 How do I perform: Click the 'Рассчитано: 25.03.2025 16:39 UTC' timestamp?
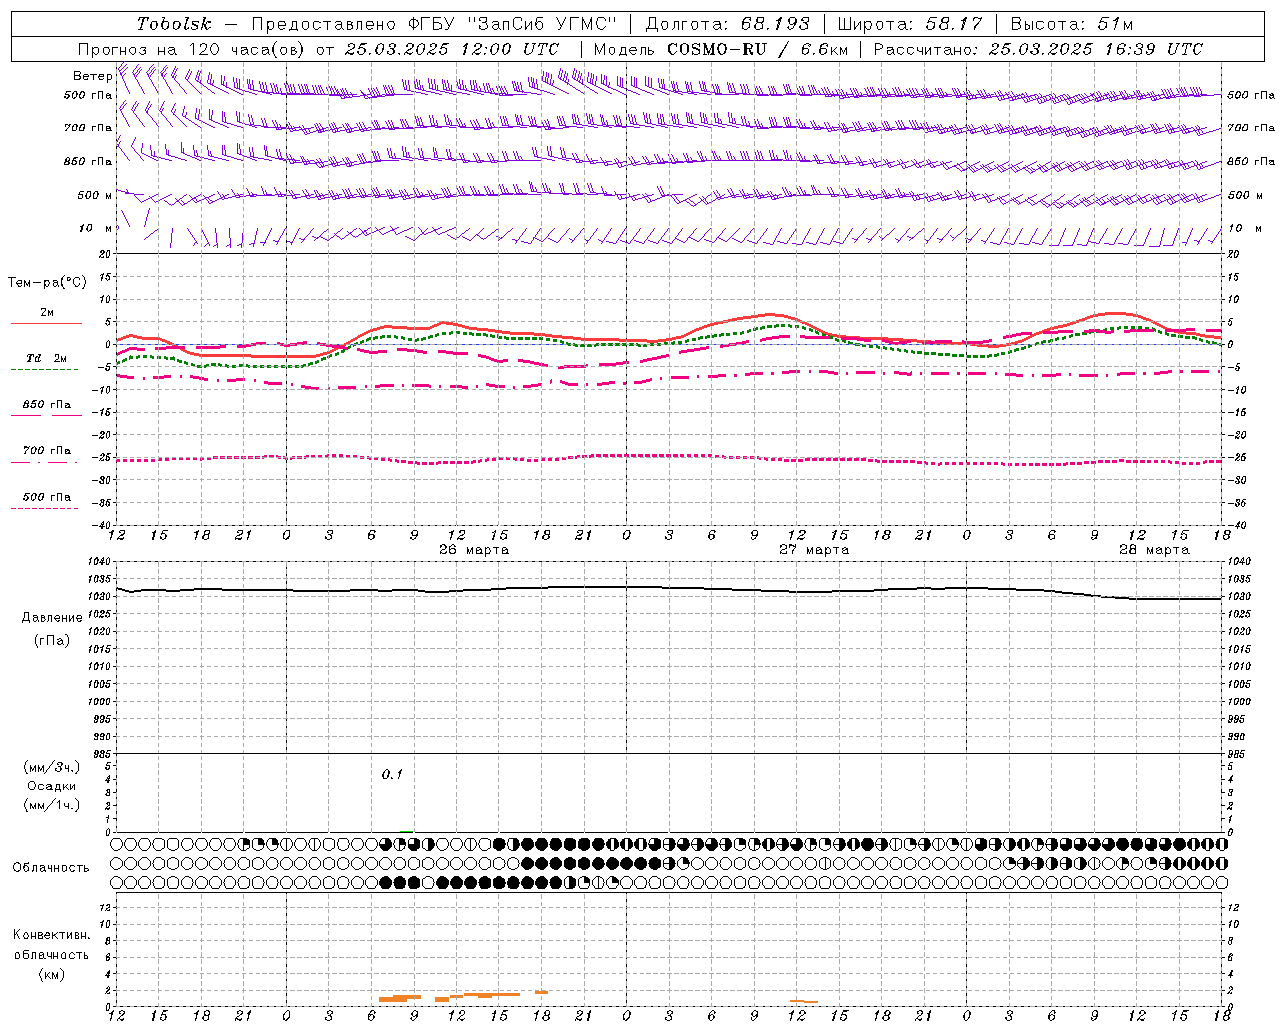[x=1038, y=49]
